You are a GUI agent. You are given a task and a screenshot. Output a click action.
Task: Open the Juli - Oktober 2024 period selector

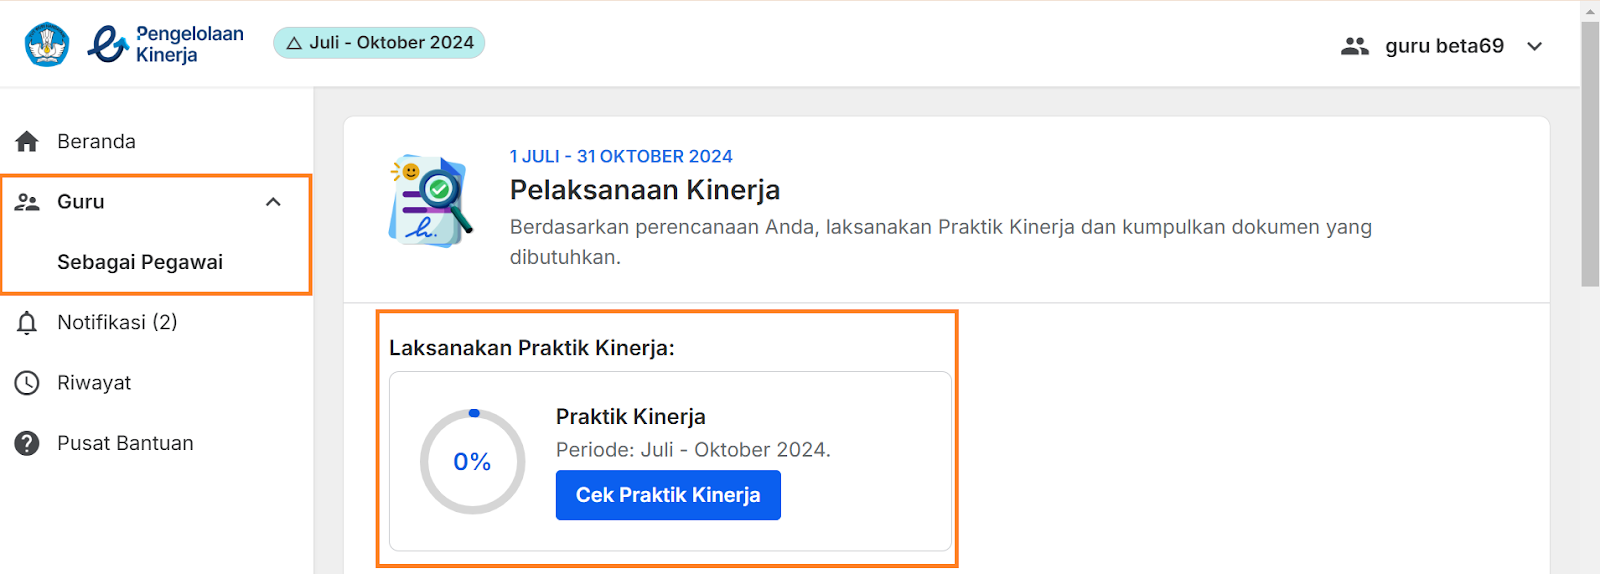click(x=379, y=43)
